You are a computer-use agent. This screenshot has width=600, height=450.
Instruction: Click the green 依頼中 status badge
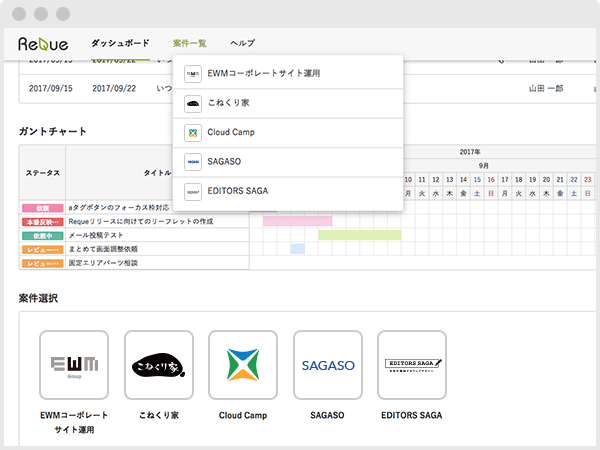[x=42, y=236]
